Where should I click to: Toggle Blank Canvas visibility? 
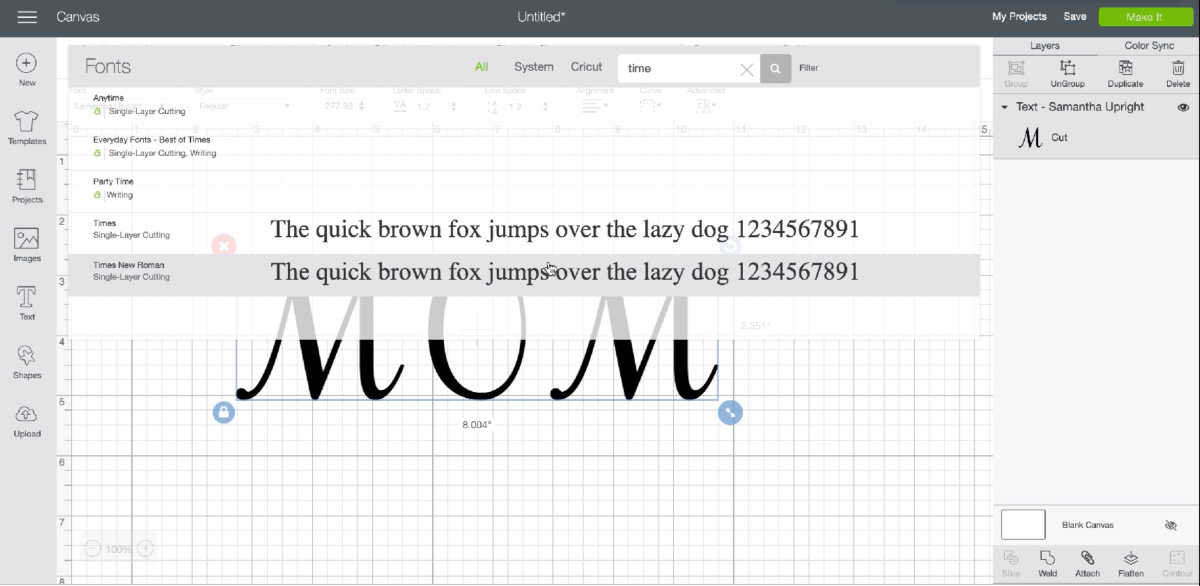(x=1171, y=525)
